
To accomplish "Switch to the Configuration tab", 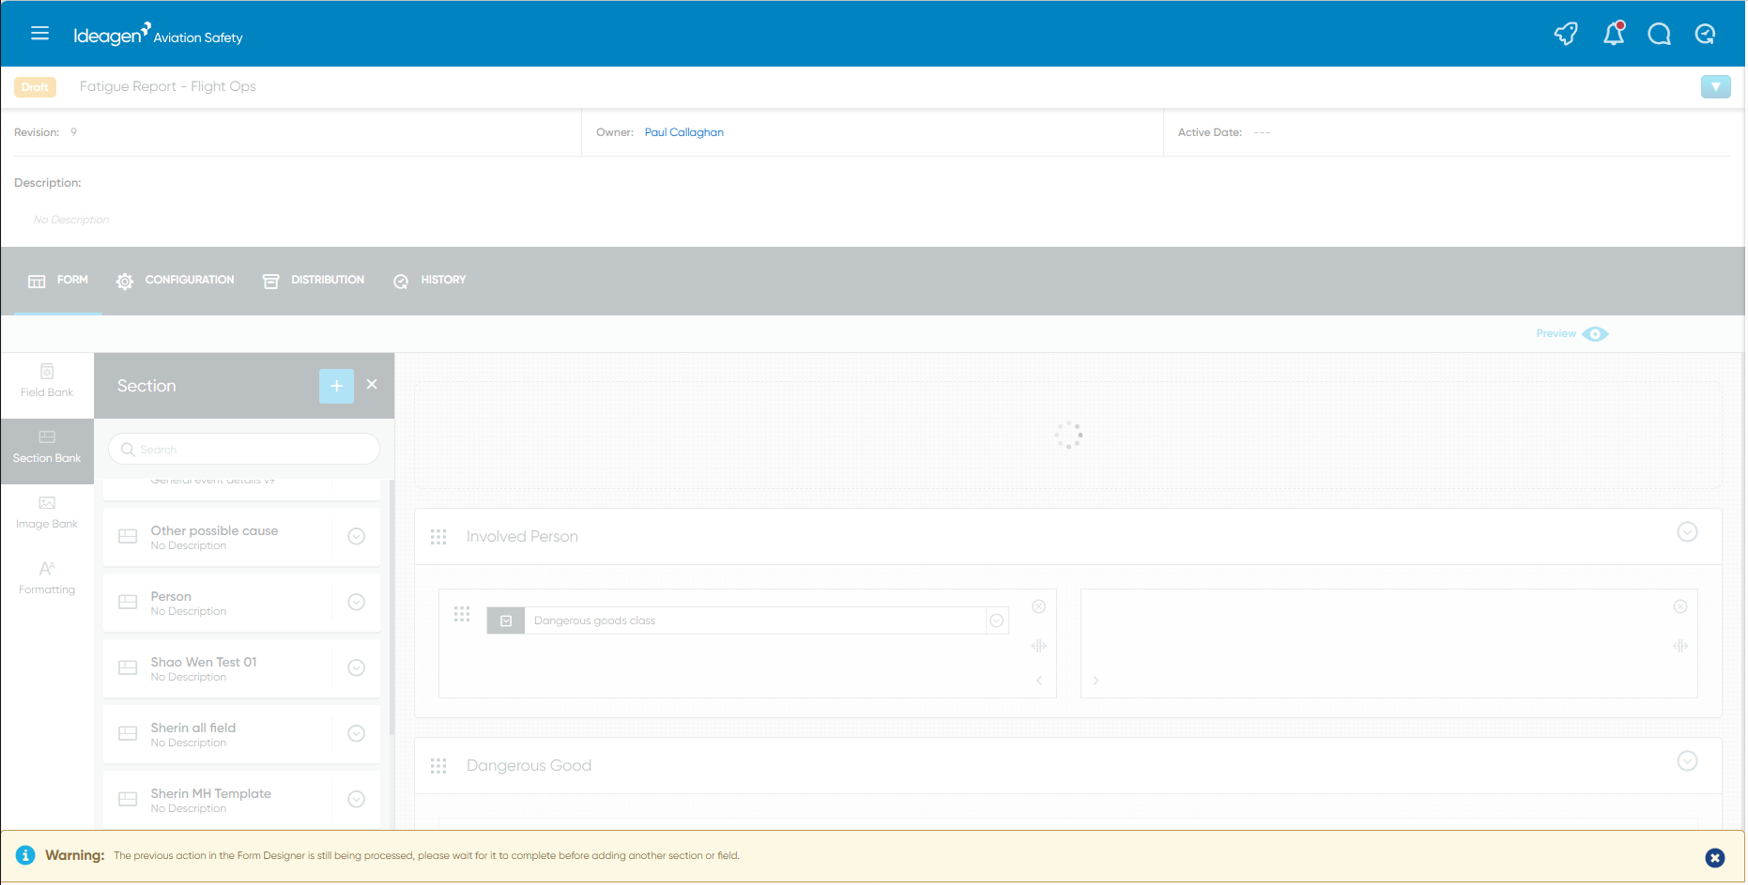I will tap(175, 281).
